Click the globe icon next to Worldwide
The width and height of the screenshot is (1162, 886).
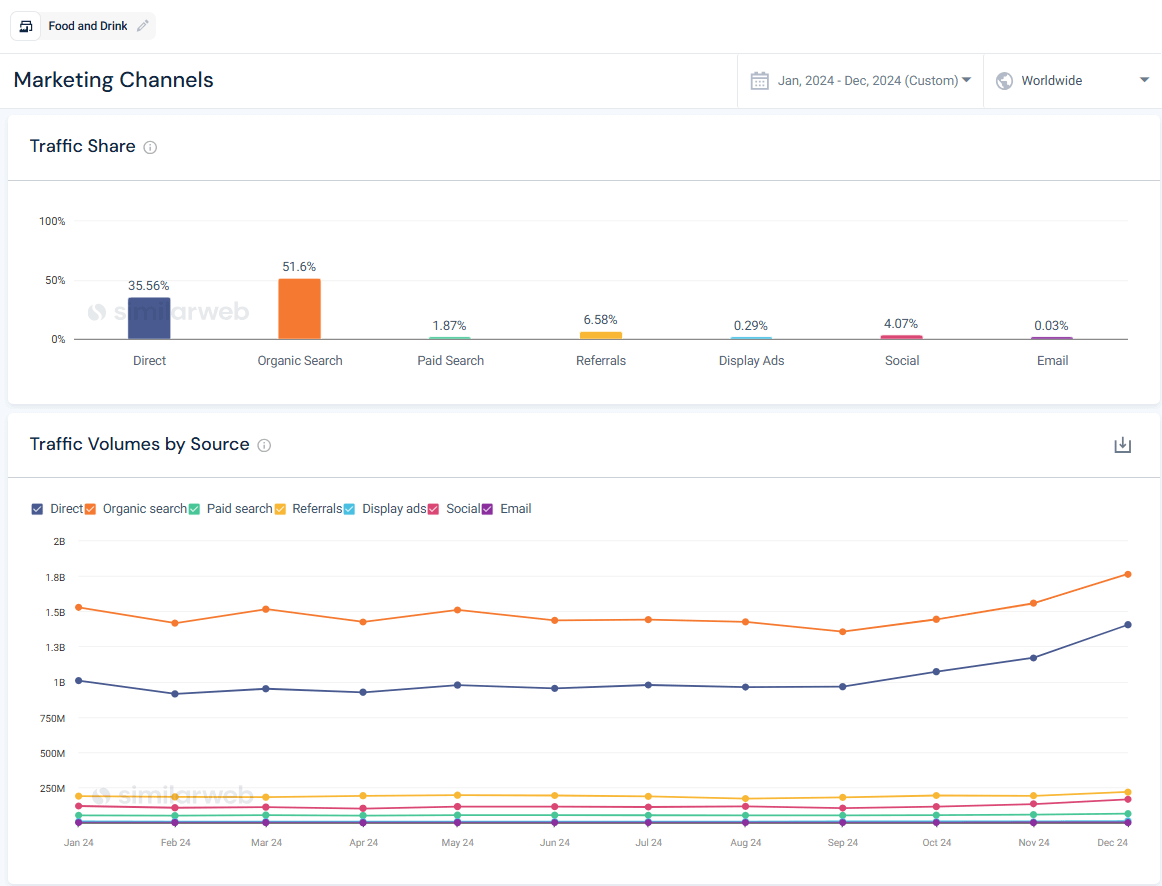point(1003,80)
